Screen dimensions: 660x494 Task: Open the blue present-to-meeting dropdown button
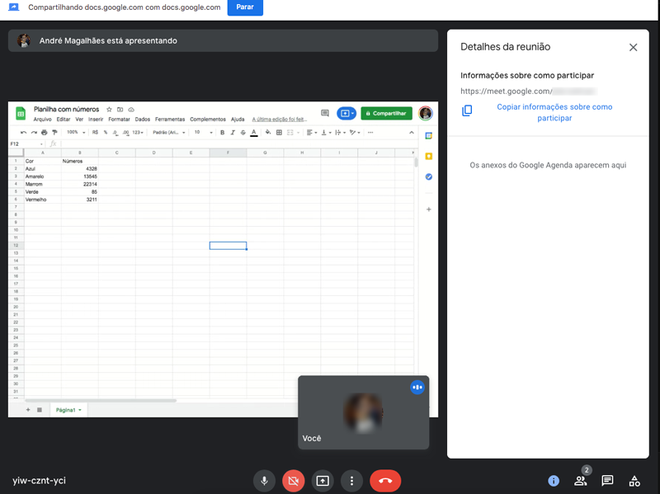[346, 113]
